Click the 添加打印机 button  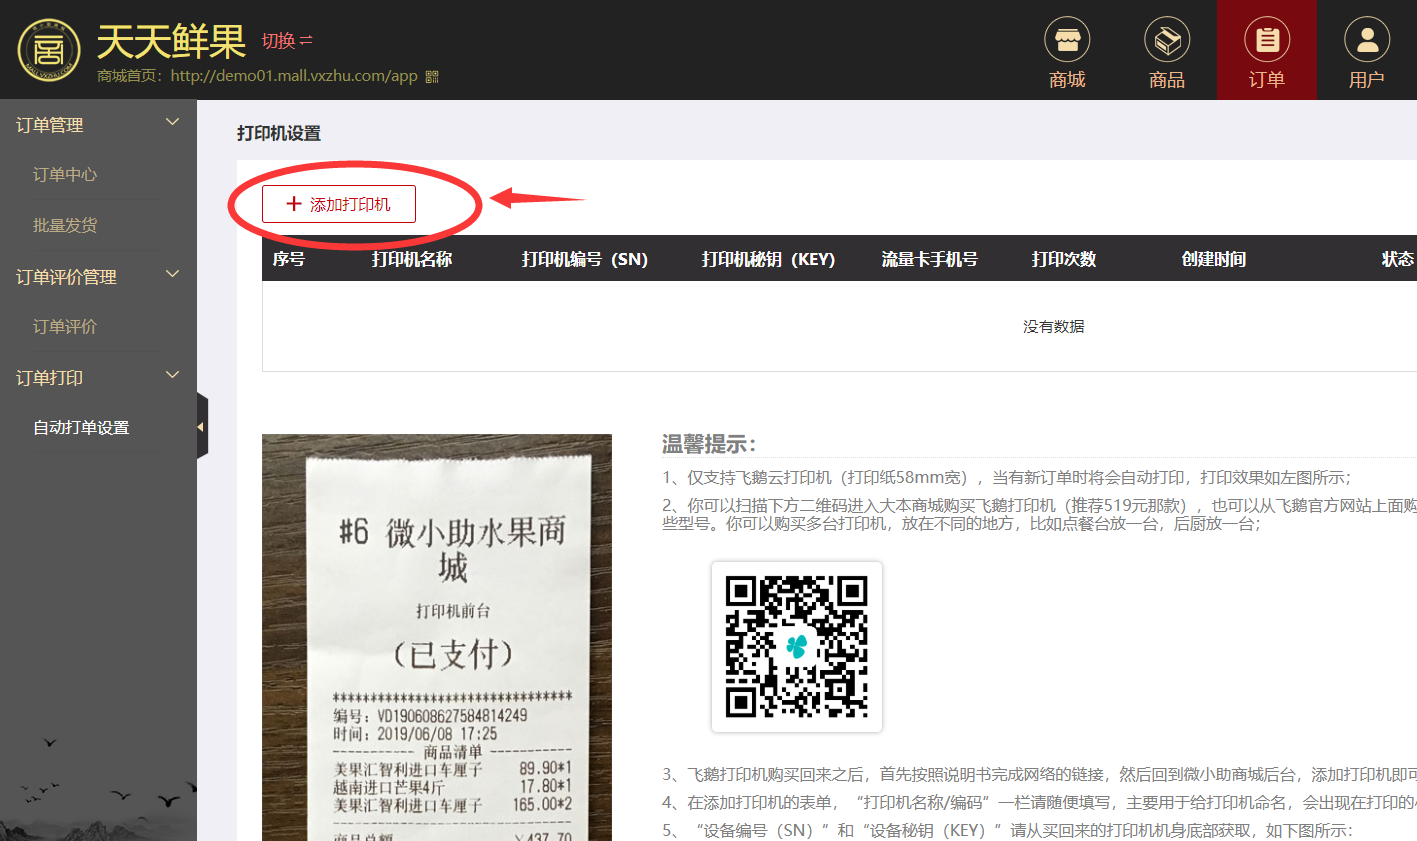click(x=338, y=203)
